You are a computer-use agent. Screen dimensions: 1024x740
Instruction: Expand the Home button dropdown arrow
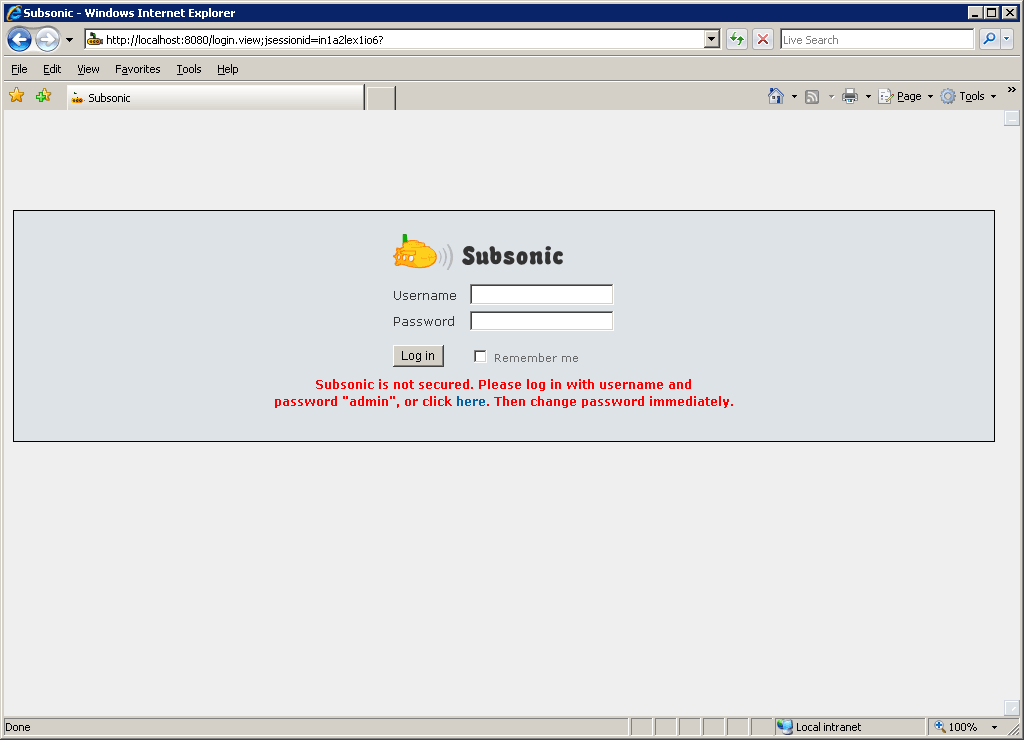click(x=794, y=97)
